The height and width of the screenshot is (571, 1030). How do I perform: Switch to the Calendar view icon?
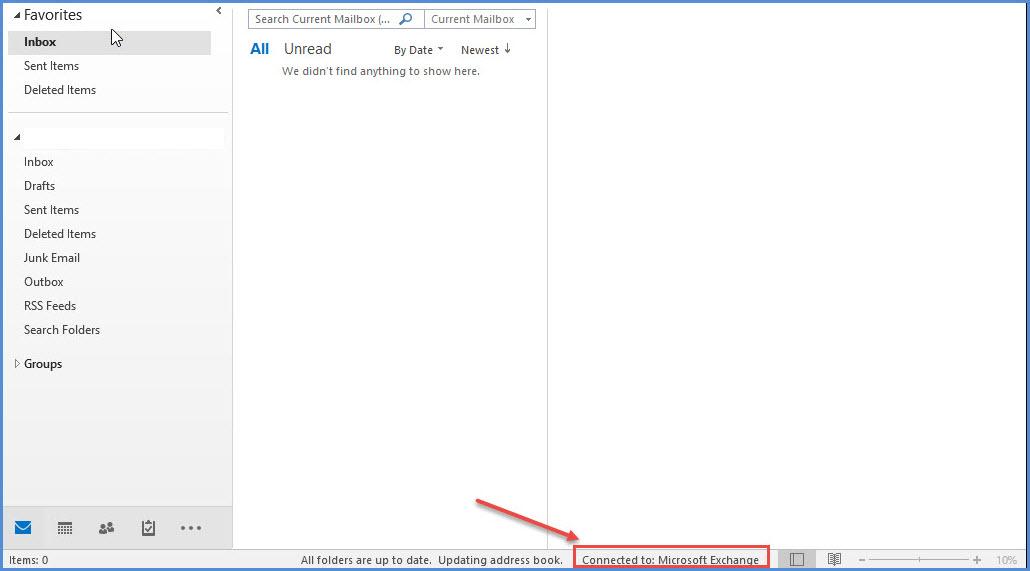point(64,528)
